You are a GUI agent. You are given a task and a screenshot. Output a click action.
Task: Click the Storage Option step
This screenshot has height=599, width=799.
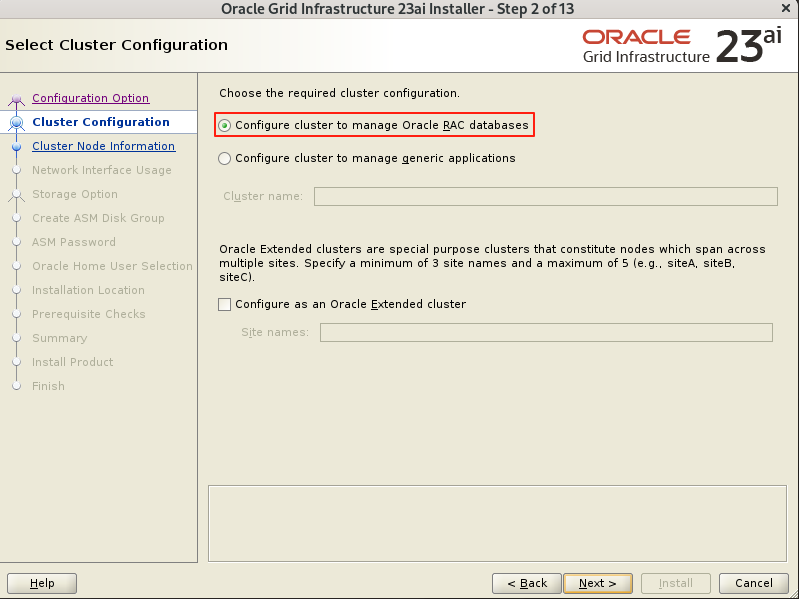pos(74,194)
